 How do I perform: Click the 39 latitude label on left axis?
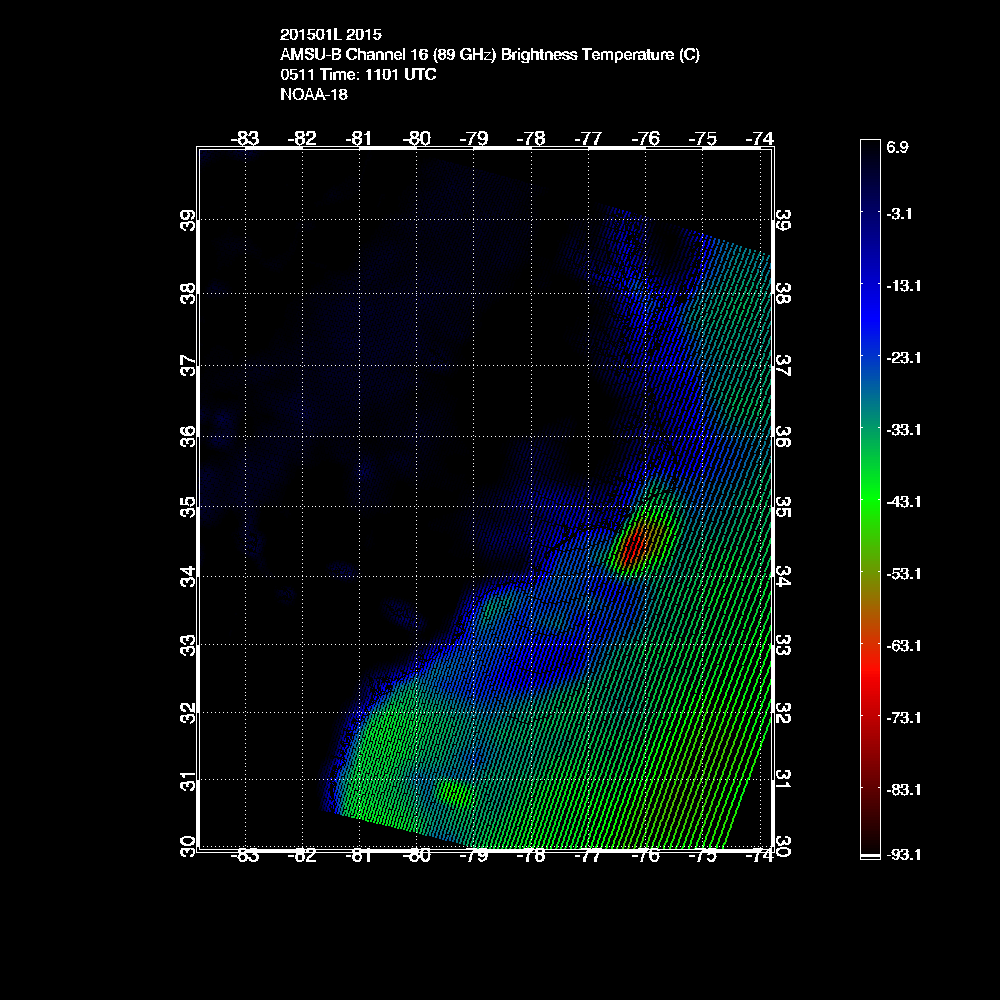coord(187,220)
